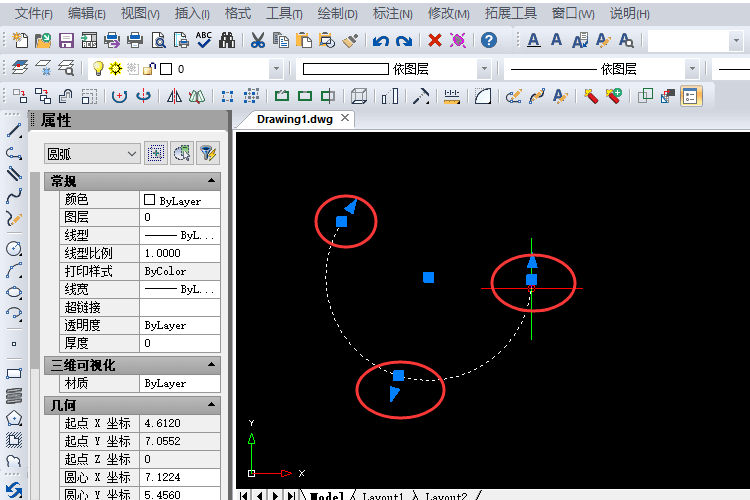Open the text style dropdown arrow
The width and height of the screenshot is (750, 500).
736,41
